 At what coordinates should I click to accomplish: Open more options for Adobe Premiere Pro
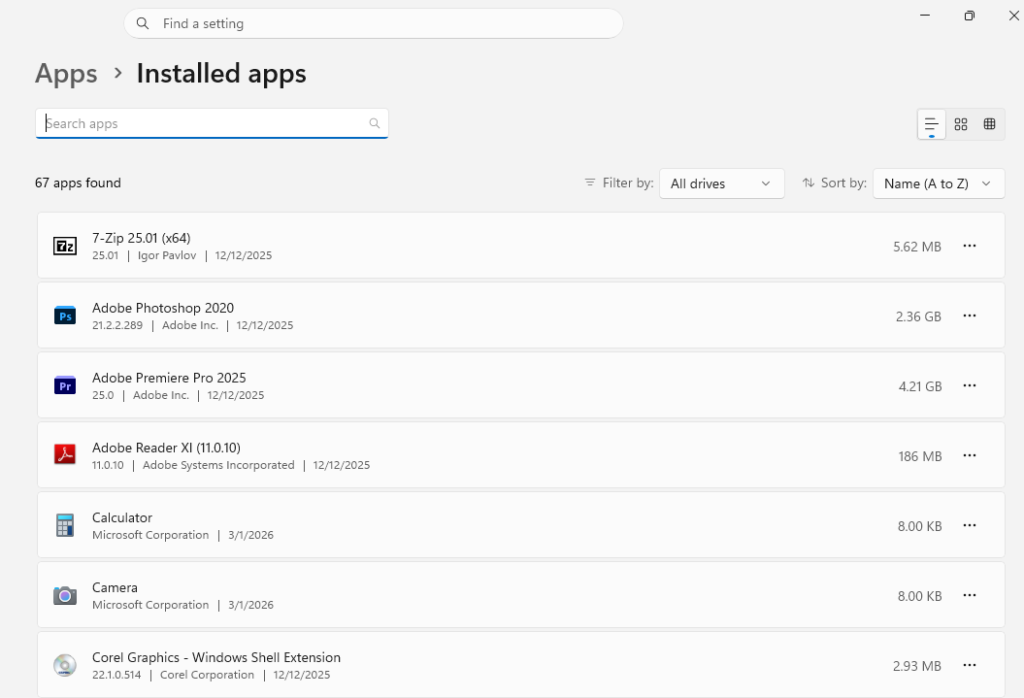coord(969,386)
